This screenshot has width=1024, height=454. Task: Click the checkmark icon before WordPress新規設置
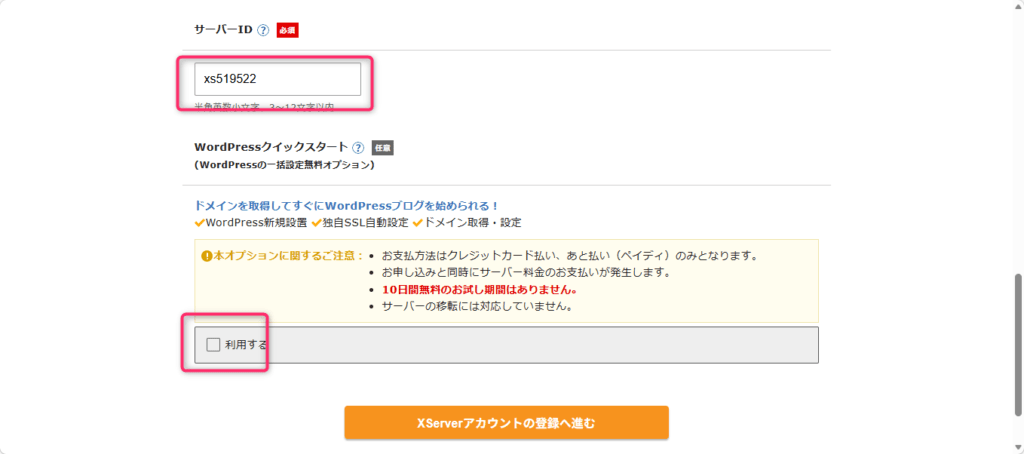click(x=199, y=222)
